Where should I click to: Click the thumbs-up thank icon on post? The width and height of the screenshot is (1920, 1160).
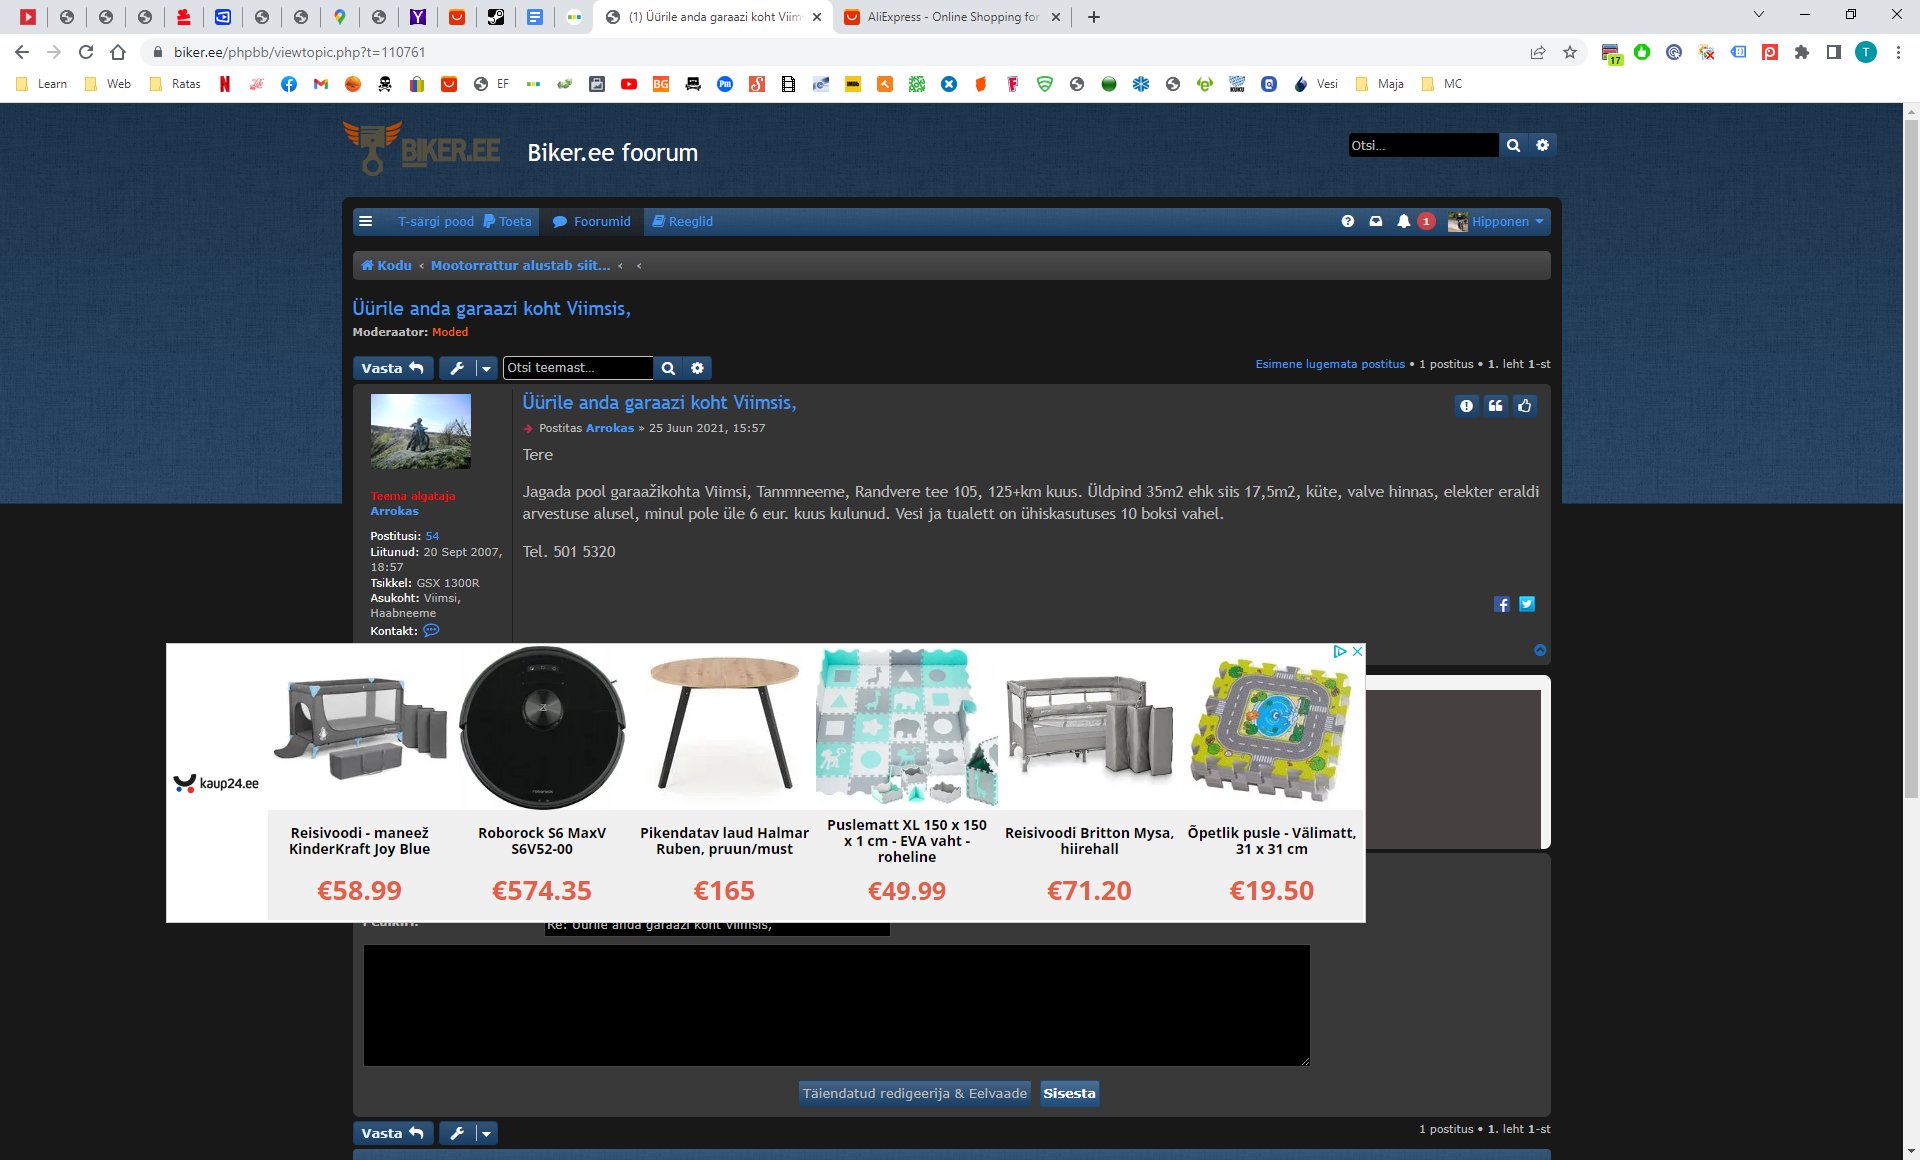1524,405
